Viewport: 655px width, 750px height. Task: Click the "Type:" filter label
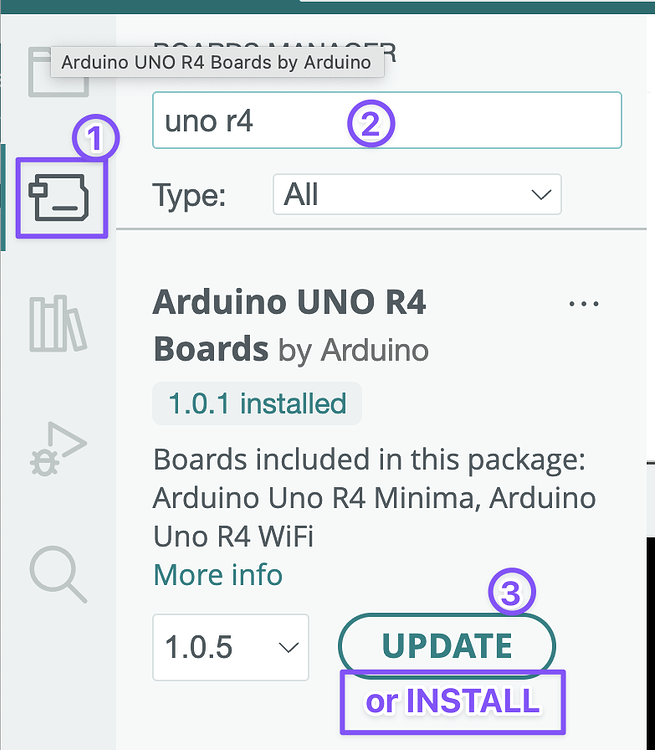coord(189,195)
